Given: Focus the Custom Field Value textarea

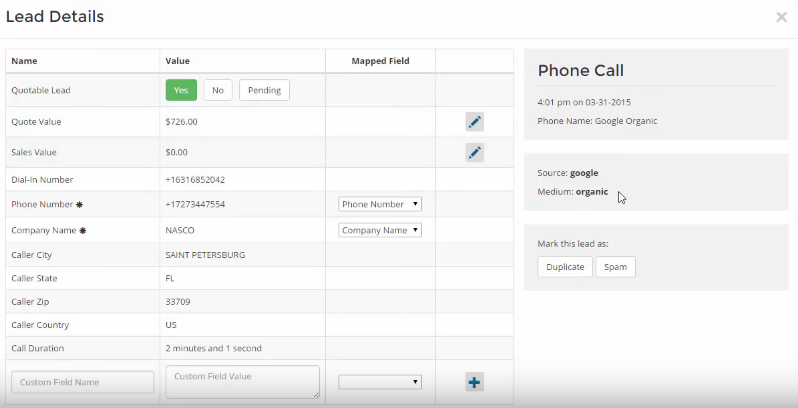Looking at the screenshot, I should (x=243, y=382).
